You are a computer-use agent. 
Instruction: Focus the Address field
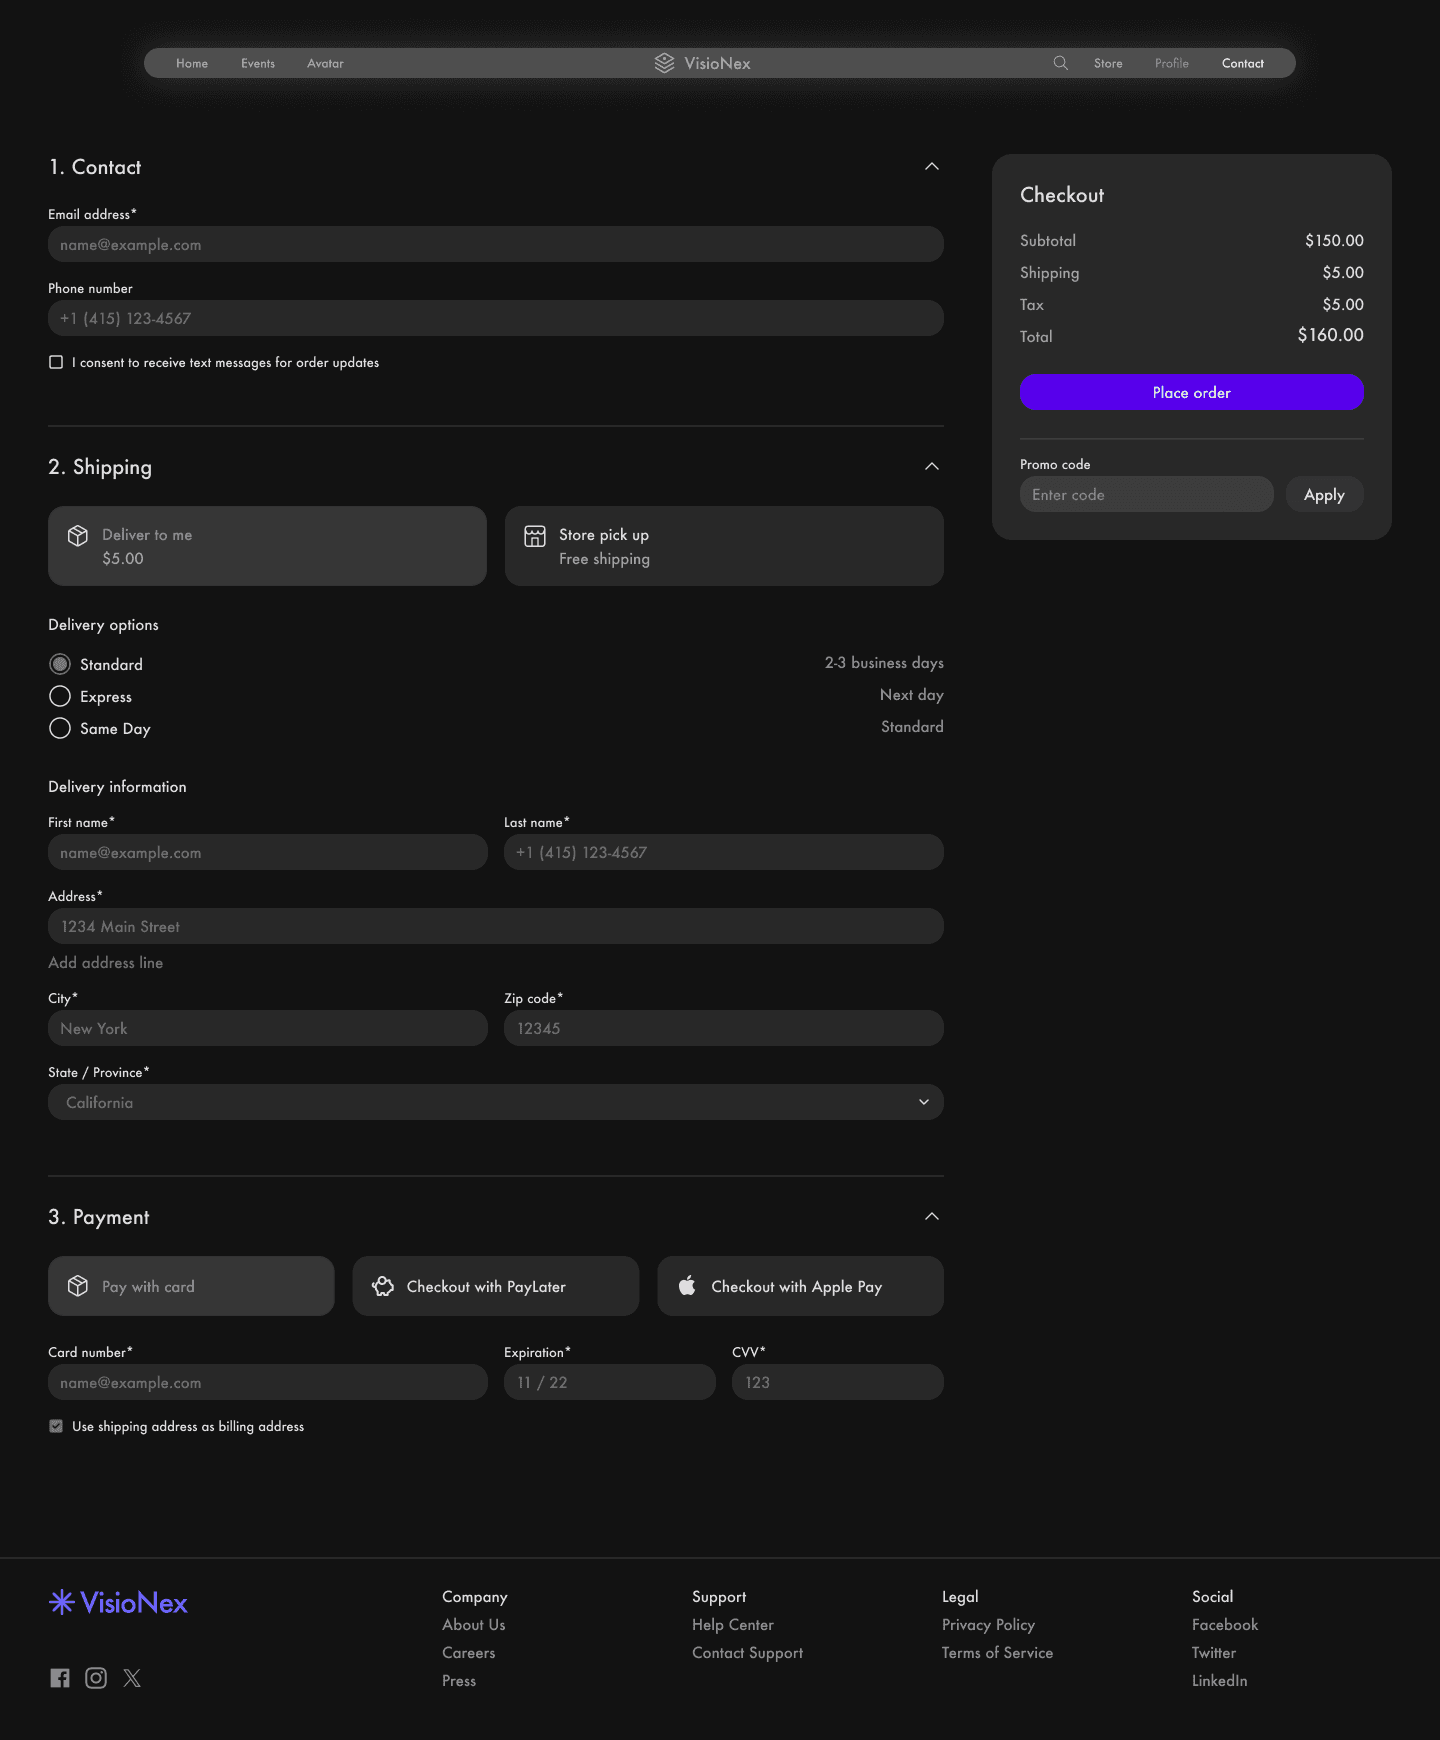(x=496, y=926)
